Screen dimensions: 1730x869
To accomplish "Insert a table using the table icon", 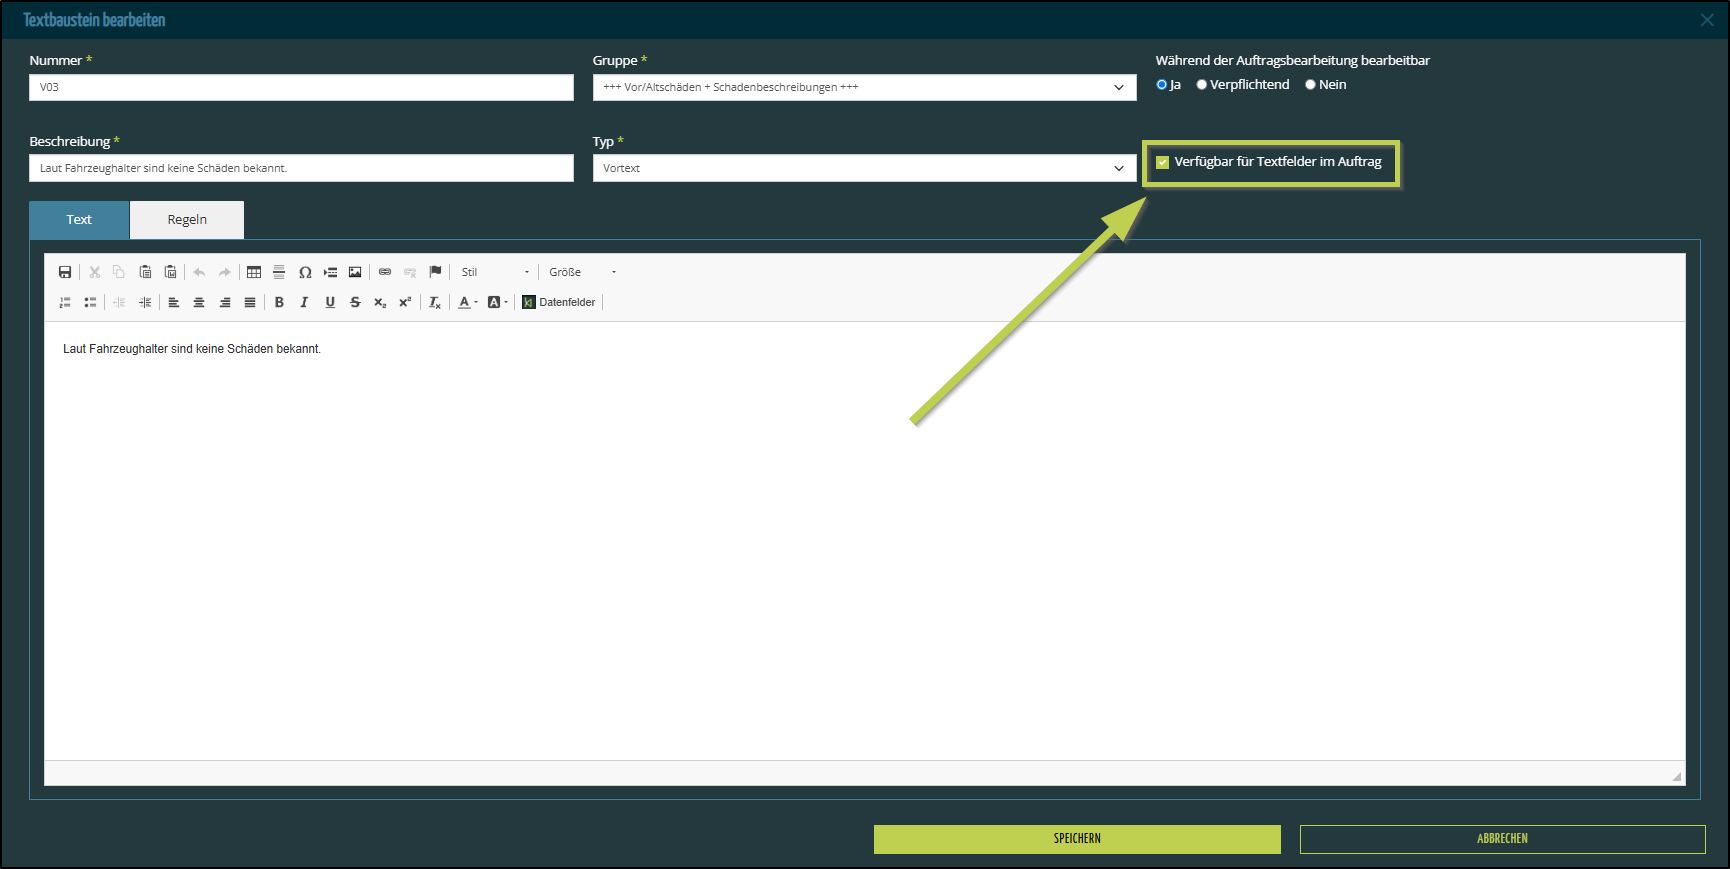I will 254,272.
